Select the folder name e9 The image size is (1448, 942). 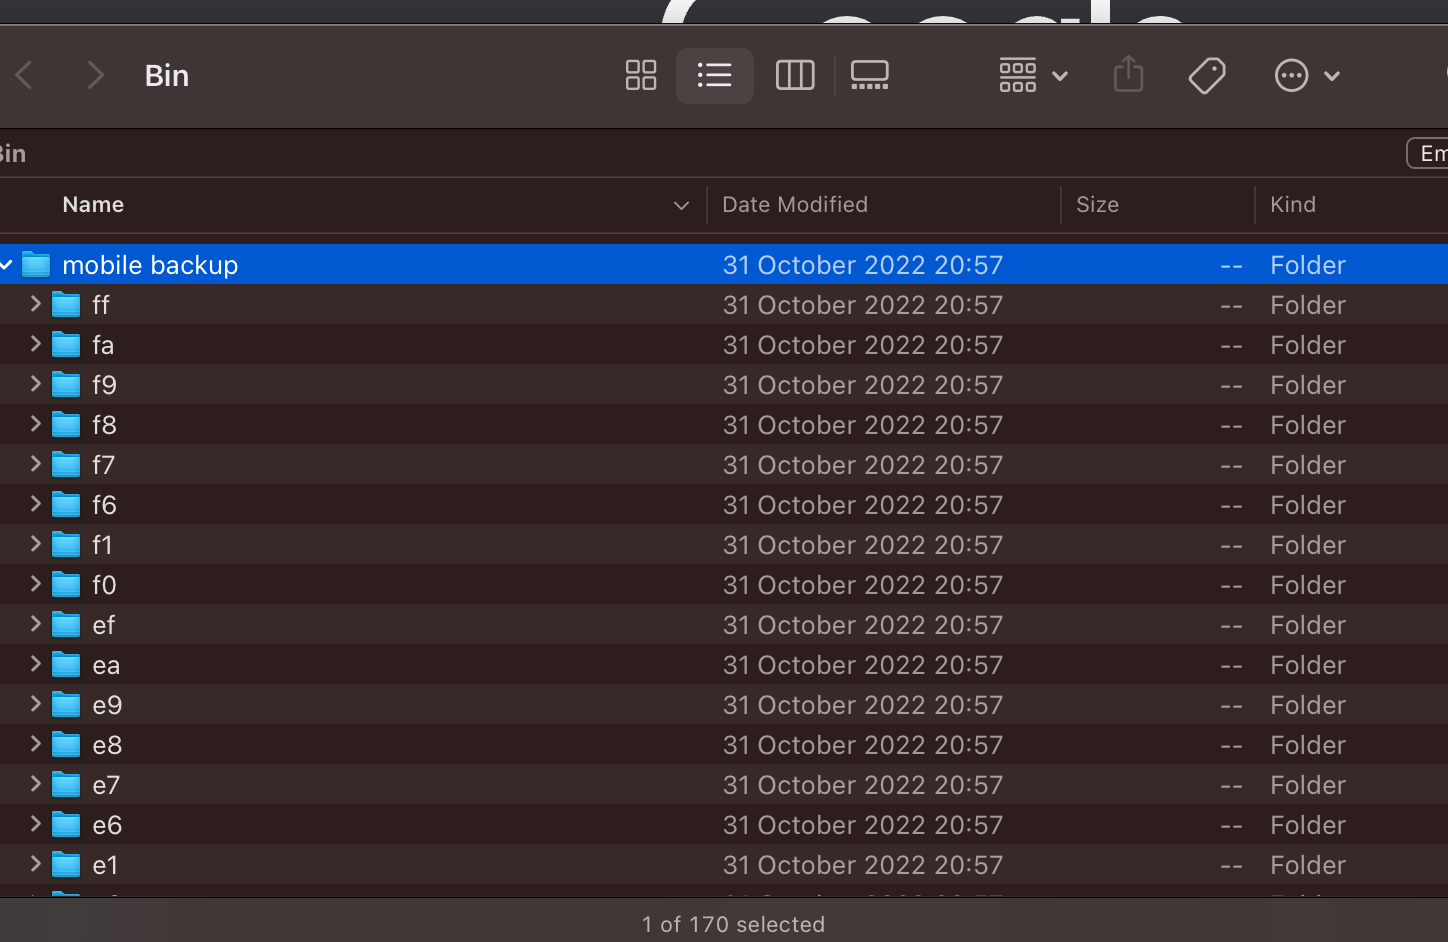pos(107,705)
